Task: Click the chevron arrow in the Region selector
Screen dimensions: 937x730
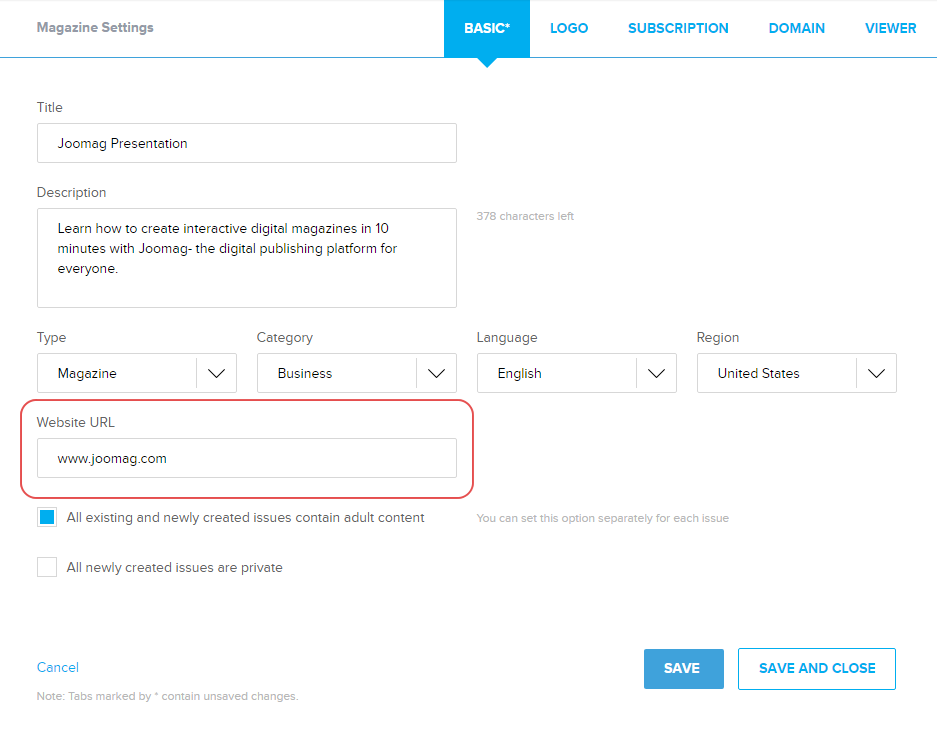Action: point(877,373)
